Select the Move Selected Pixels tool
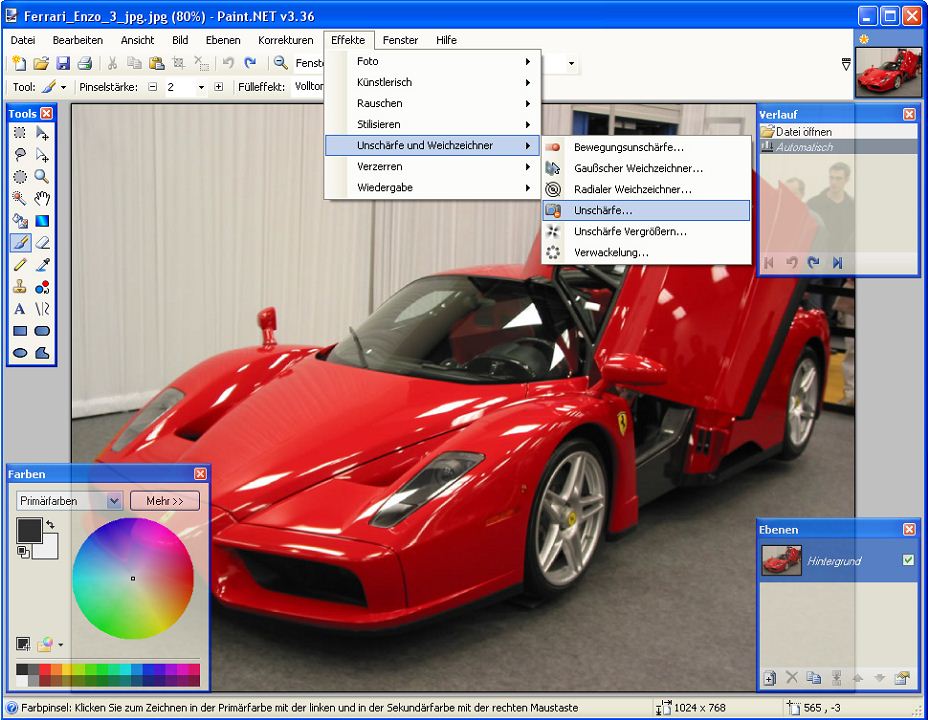Image resolution: width=928 pixels, height=720 pixels. pos(42,133)
